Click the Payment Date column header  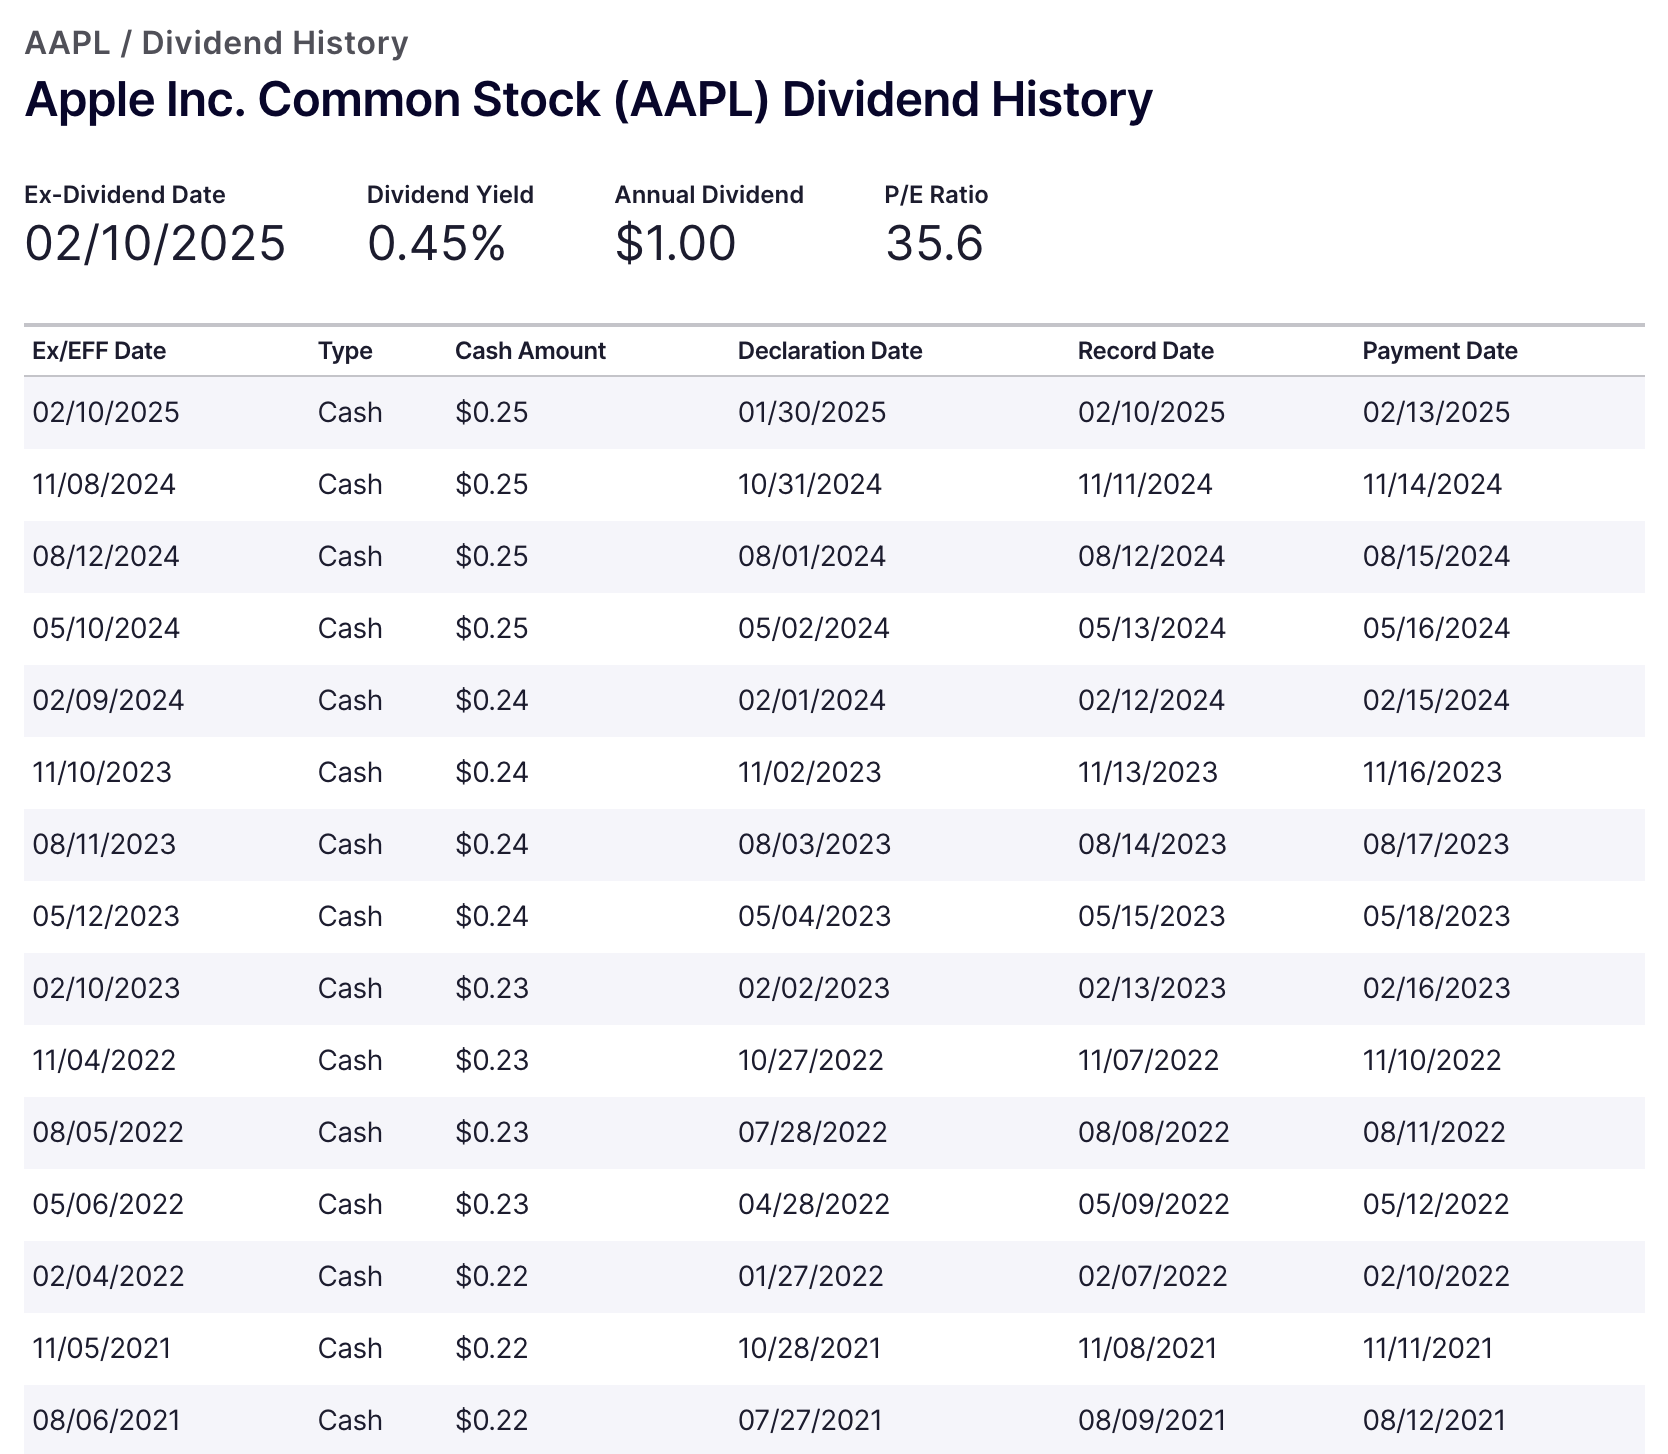click(1440, 351)
